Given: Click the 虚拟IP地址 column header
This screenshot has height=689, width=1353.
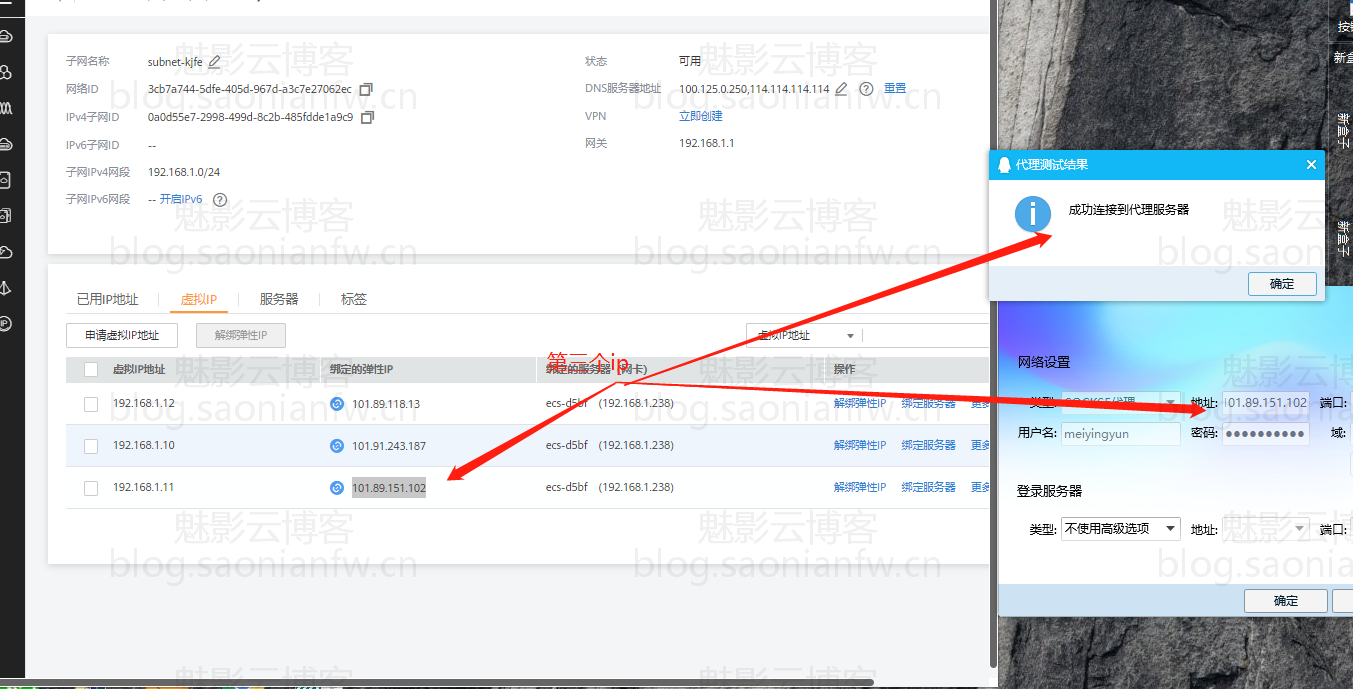Looking at the screenshot, I should tap(139, 370).
